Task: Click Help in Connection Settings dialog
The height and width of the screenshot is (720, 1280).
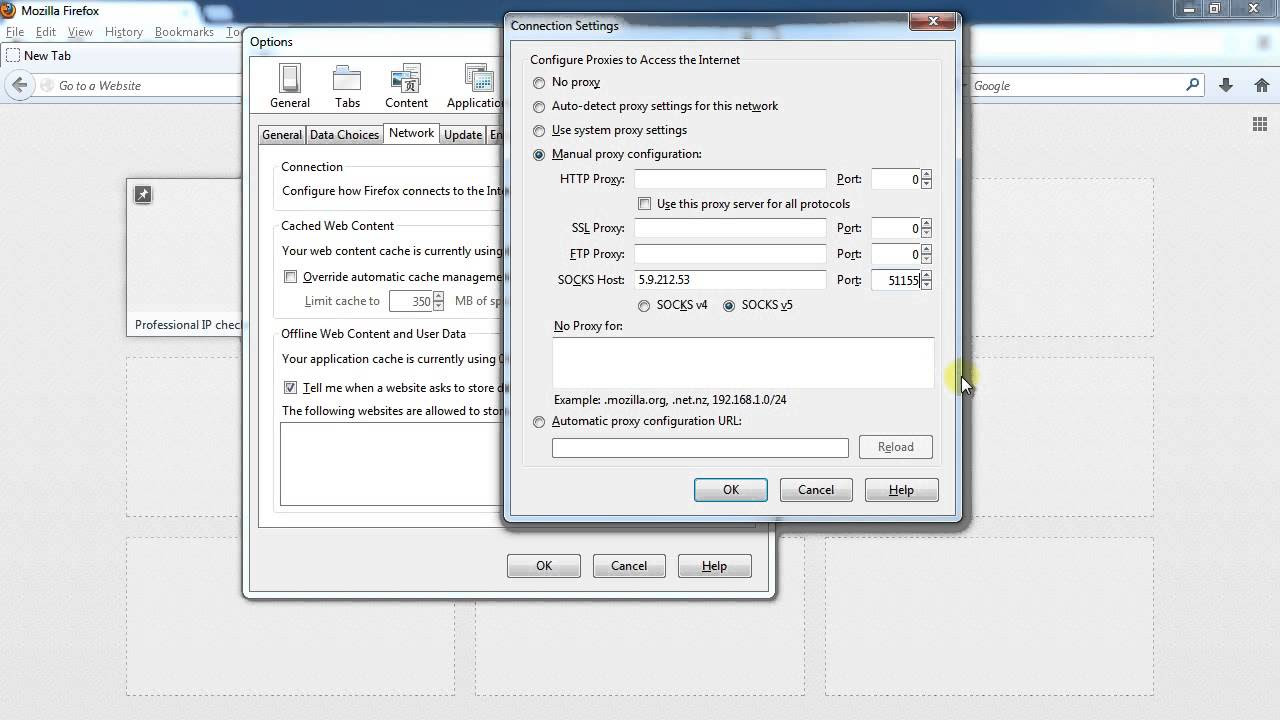Action: click(x=901, y=490)
